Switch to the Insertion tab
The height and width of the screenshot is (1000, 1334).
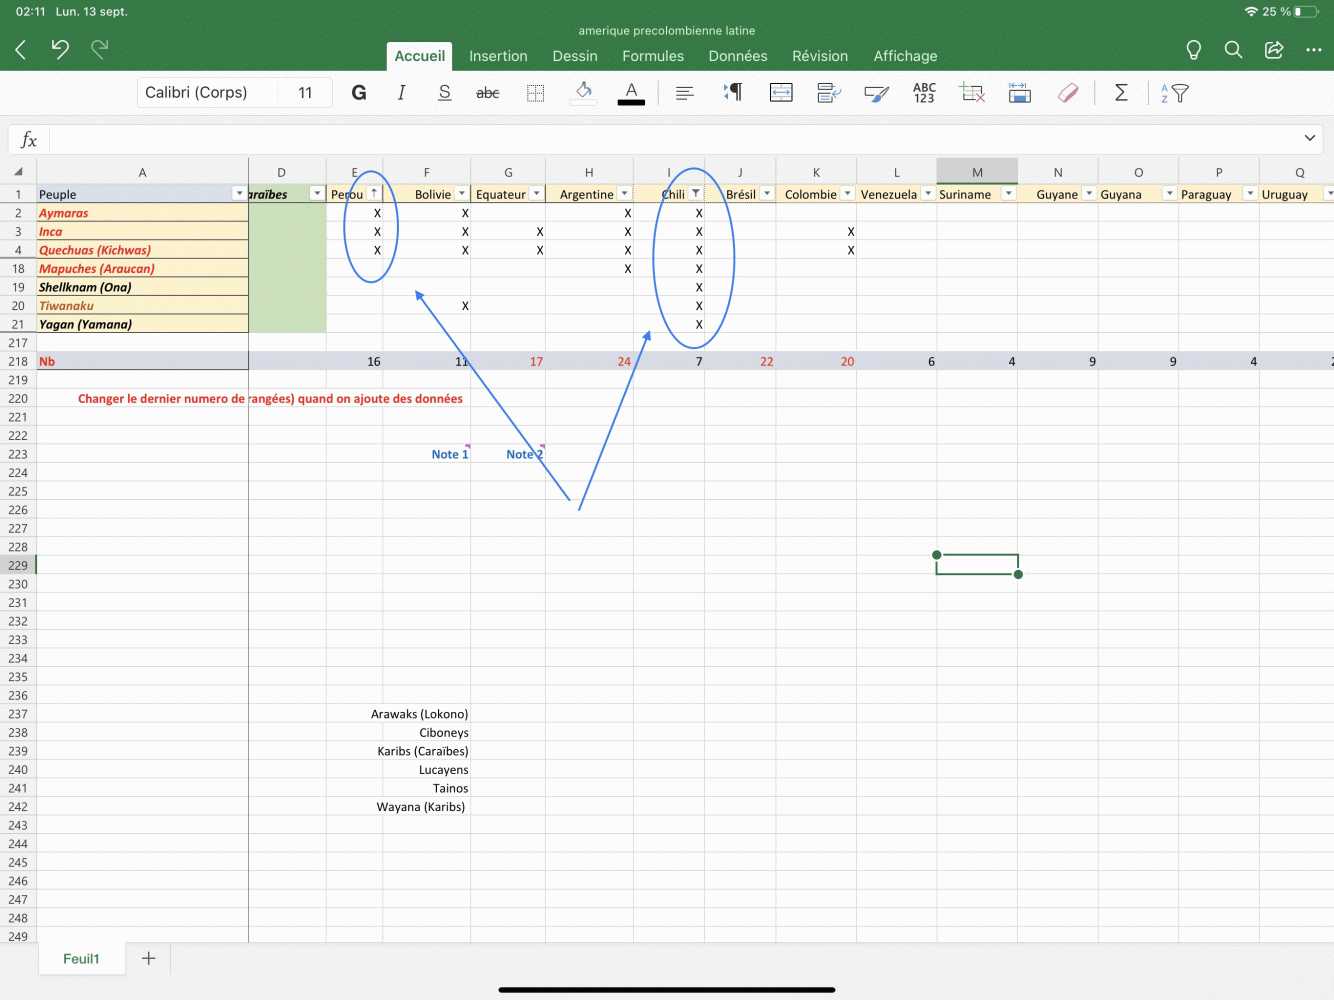click(x=498, y=56)
